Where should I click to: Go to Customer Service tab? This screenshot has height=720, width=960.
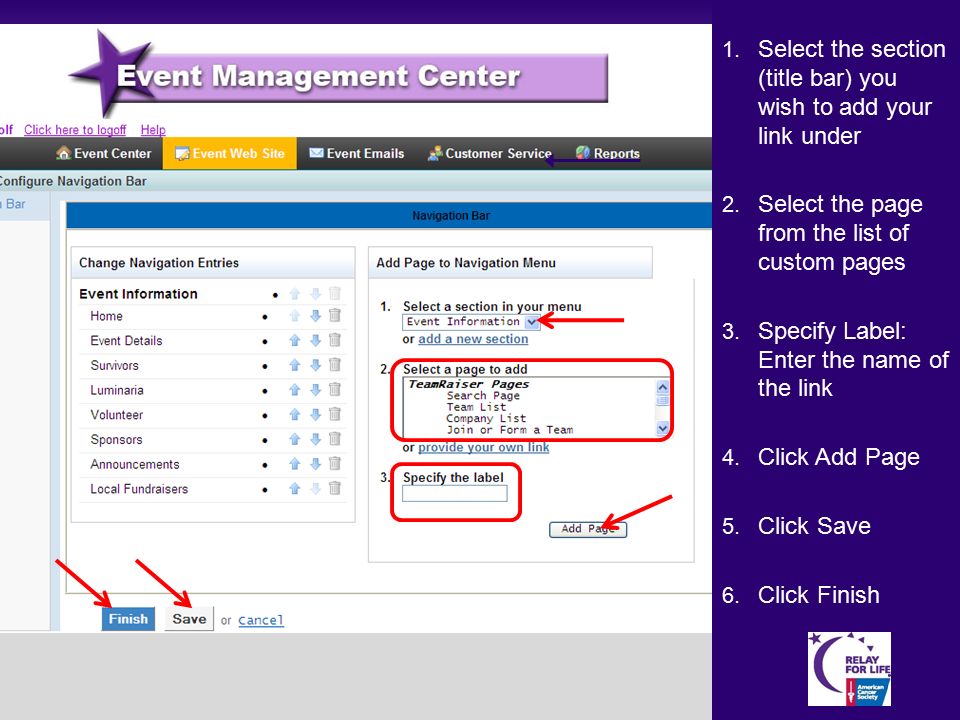click(x=489, y=154)
